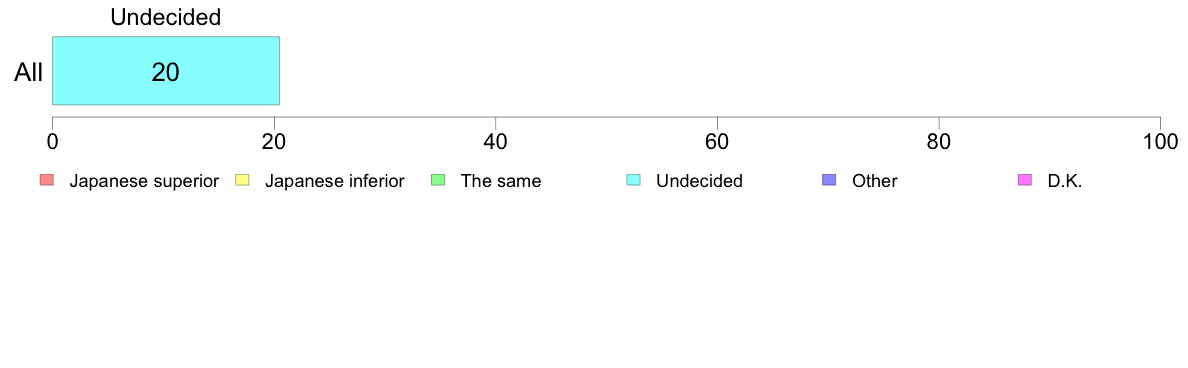Click the Undecided legend text

(699, 181)
